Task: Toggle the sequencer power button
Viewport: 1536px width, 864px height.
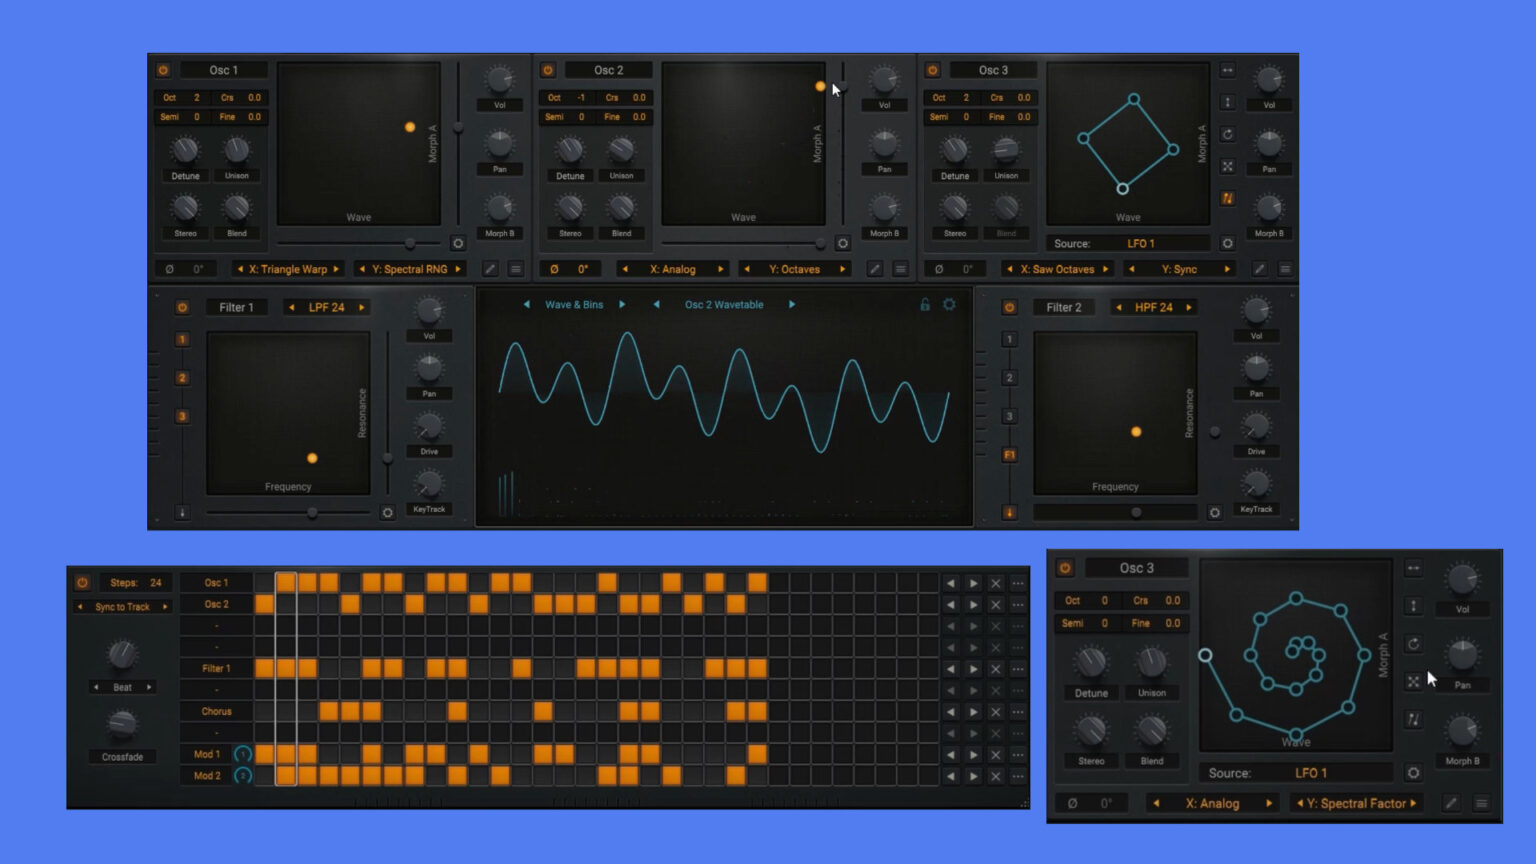Action: (x=80, y=582)
